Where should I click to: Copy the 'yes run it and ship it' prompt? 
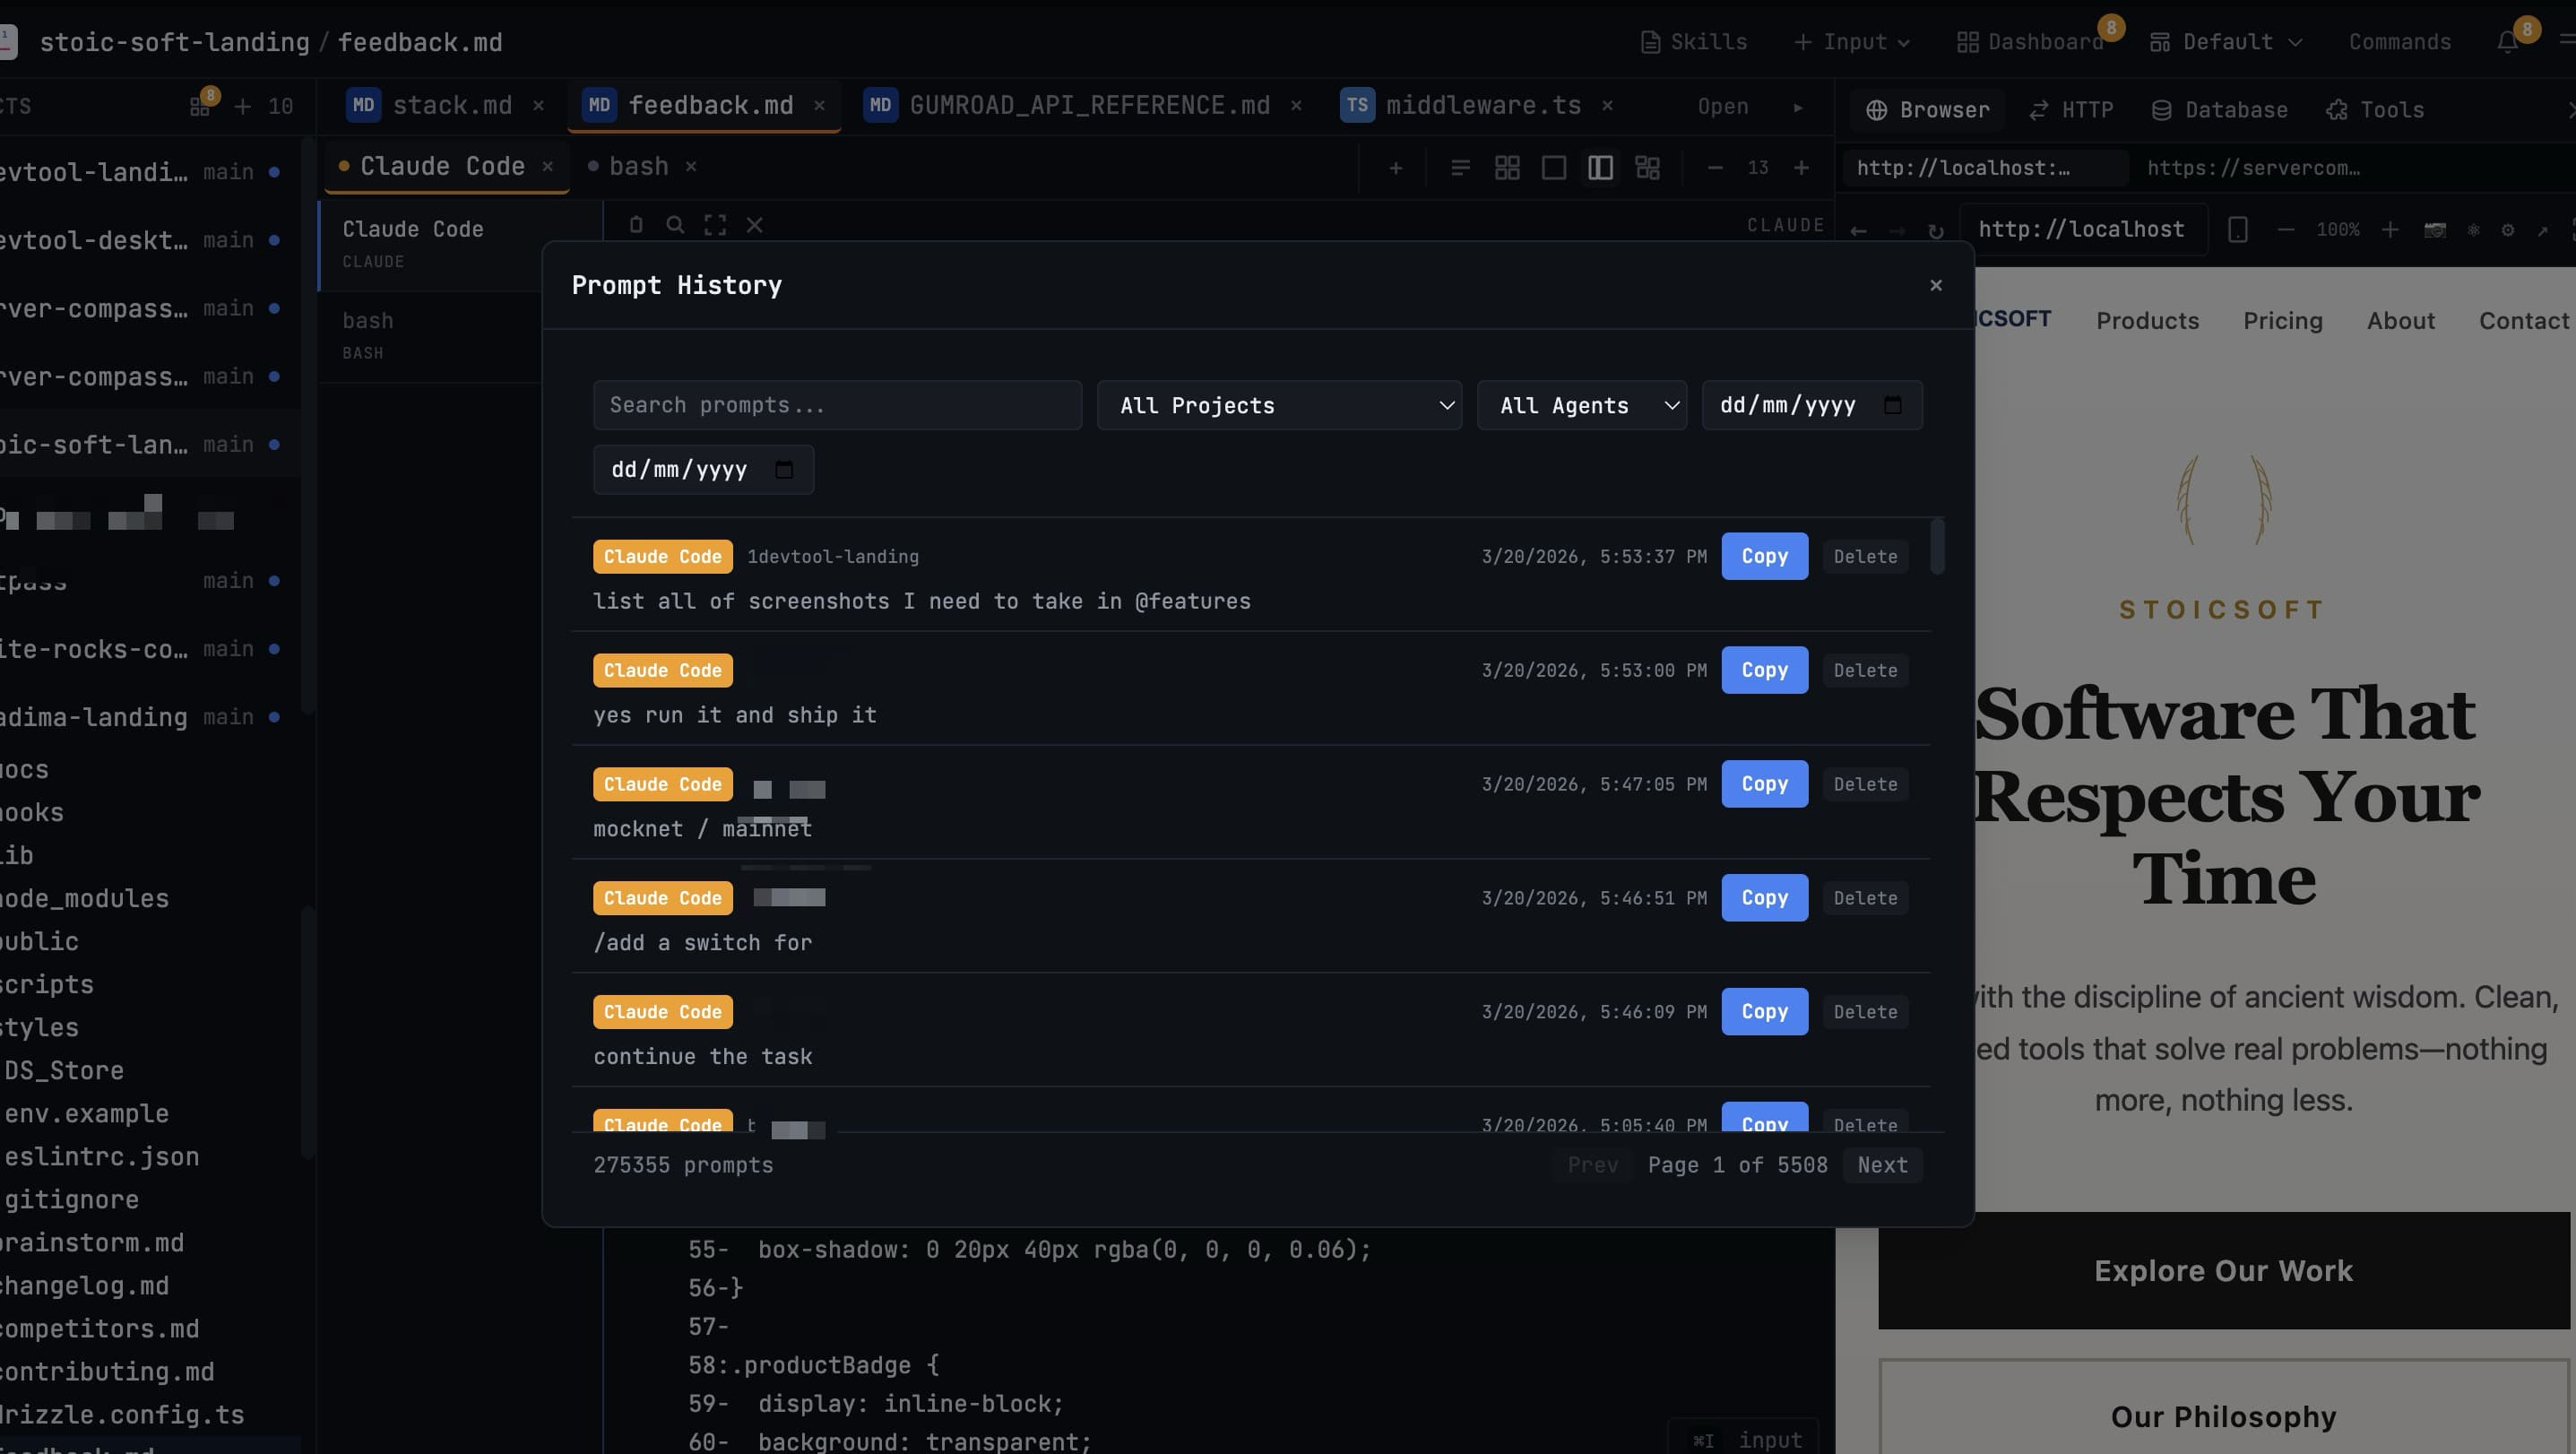click(1764, 670)
